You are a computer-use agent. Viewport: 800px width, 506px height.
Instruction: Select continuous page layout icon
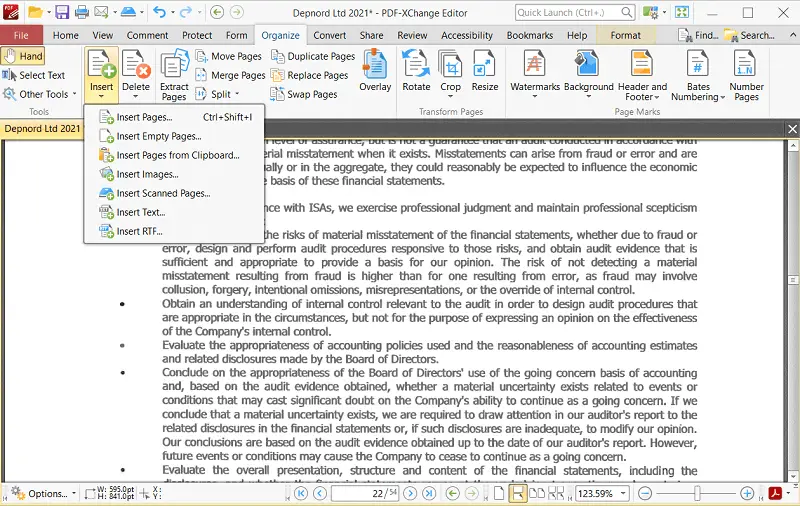point(518,493)
